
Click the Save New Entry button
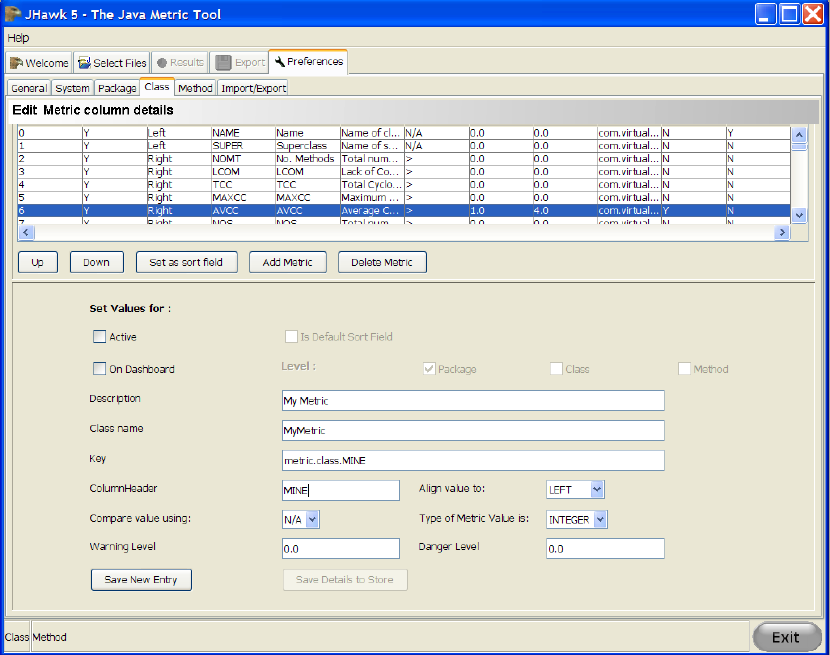141,580
